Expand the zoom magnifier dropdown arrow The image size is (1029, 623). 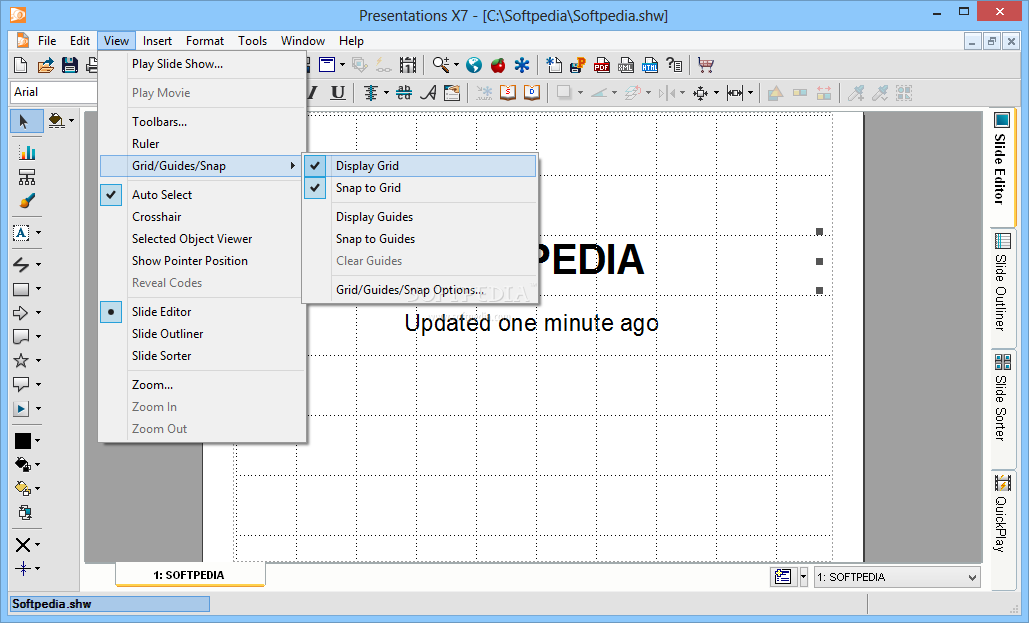(456, 65)
